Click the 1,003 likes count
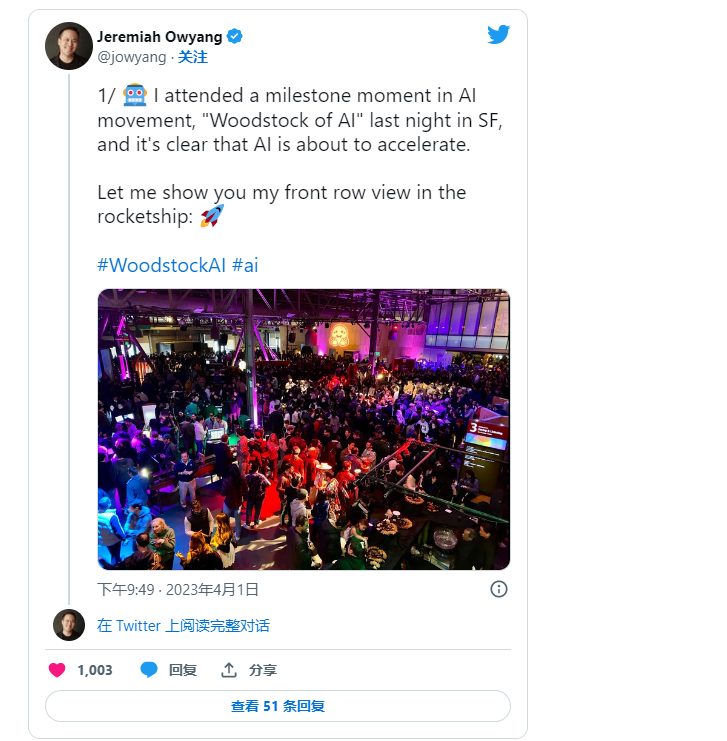Screen dimensions: 727x741 tap(95, 670)
